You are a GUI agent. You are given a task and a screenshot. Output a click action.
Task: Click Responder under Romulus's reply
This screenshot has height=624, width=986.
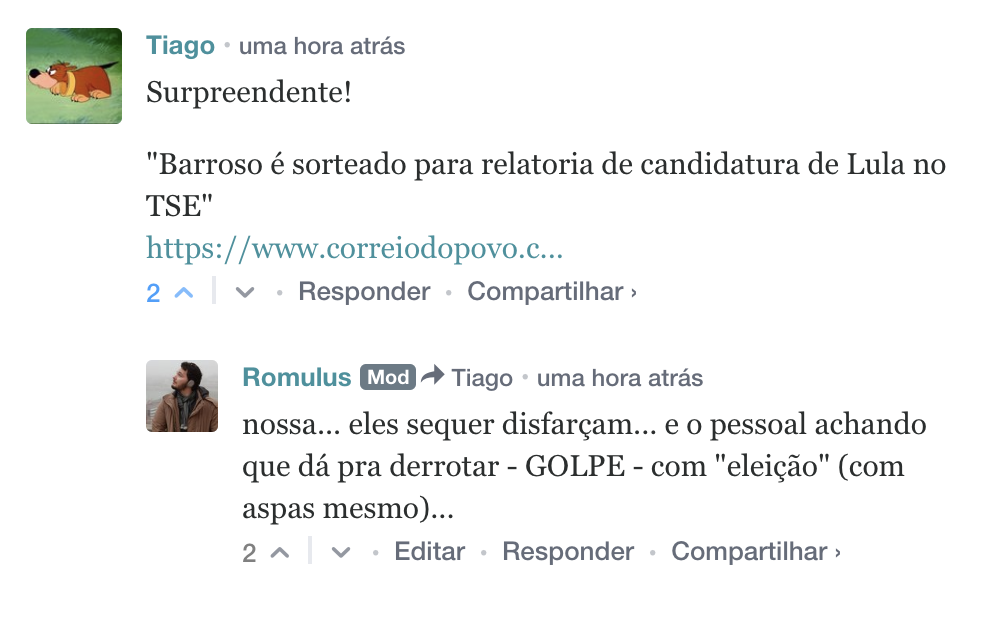pos(568,552)
